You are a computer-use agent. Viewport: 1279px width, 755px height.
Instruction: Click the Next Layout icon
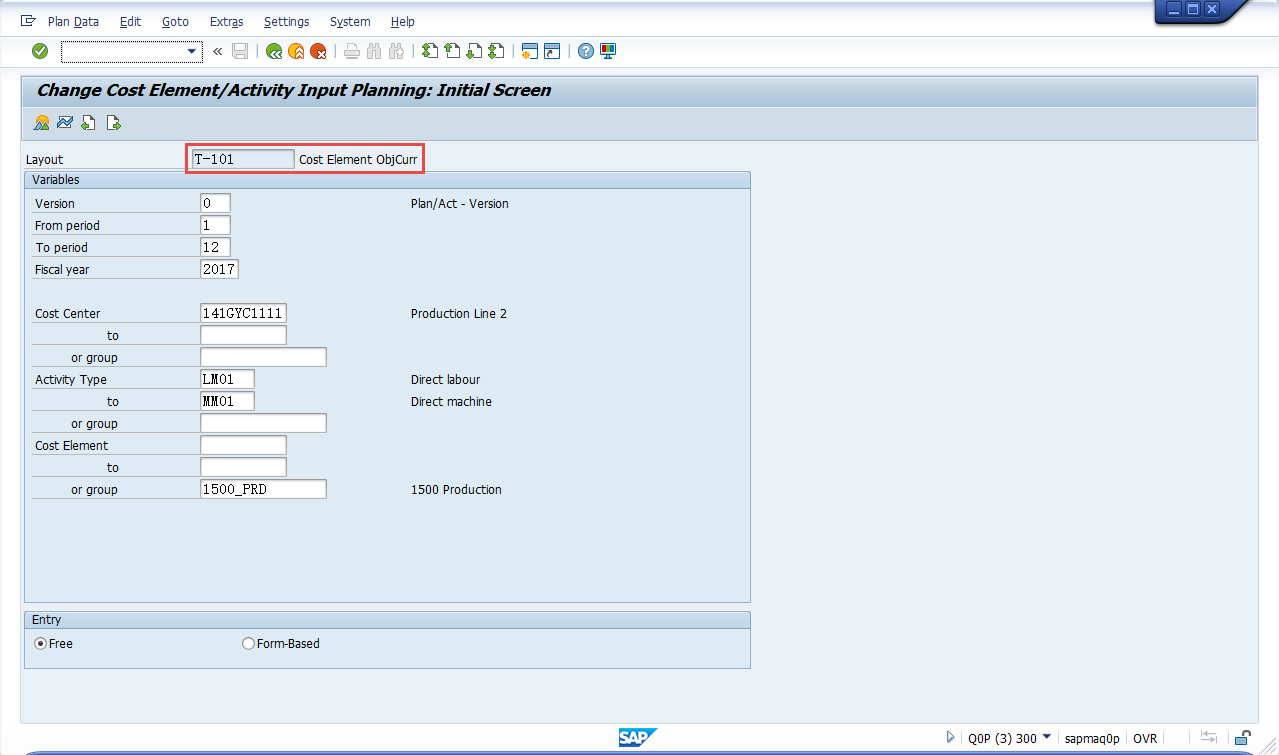tap(113, 123)
